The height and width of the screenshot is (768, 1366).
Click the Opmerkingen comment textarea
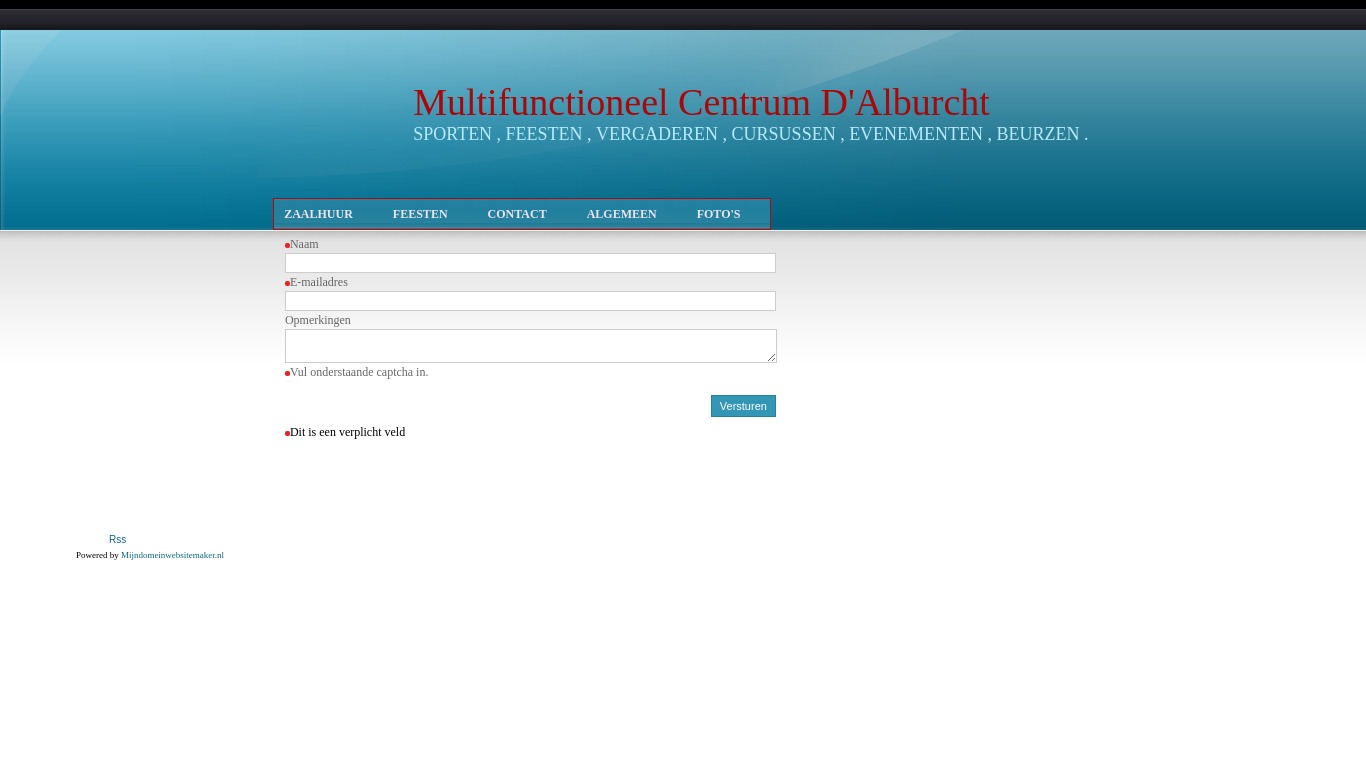tap(530, 345)
